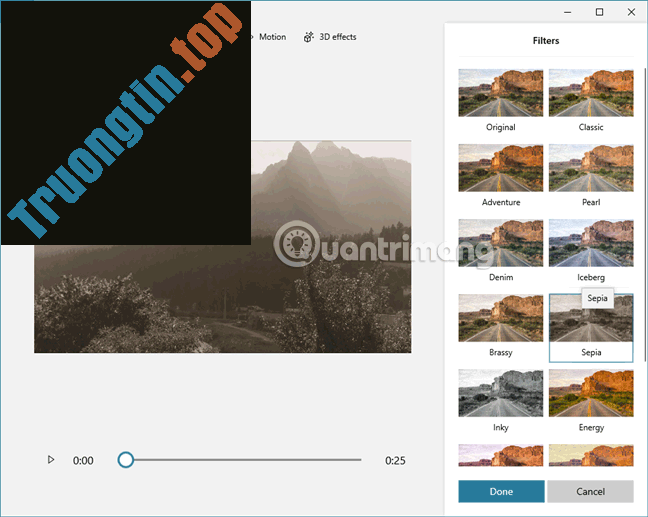Click the 0:00 current time text

click(83, 460)
